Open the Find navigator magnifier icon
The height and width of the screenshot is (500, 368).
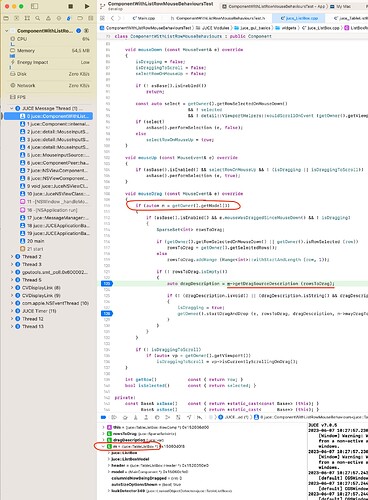(38, 18)
